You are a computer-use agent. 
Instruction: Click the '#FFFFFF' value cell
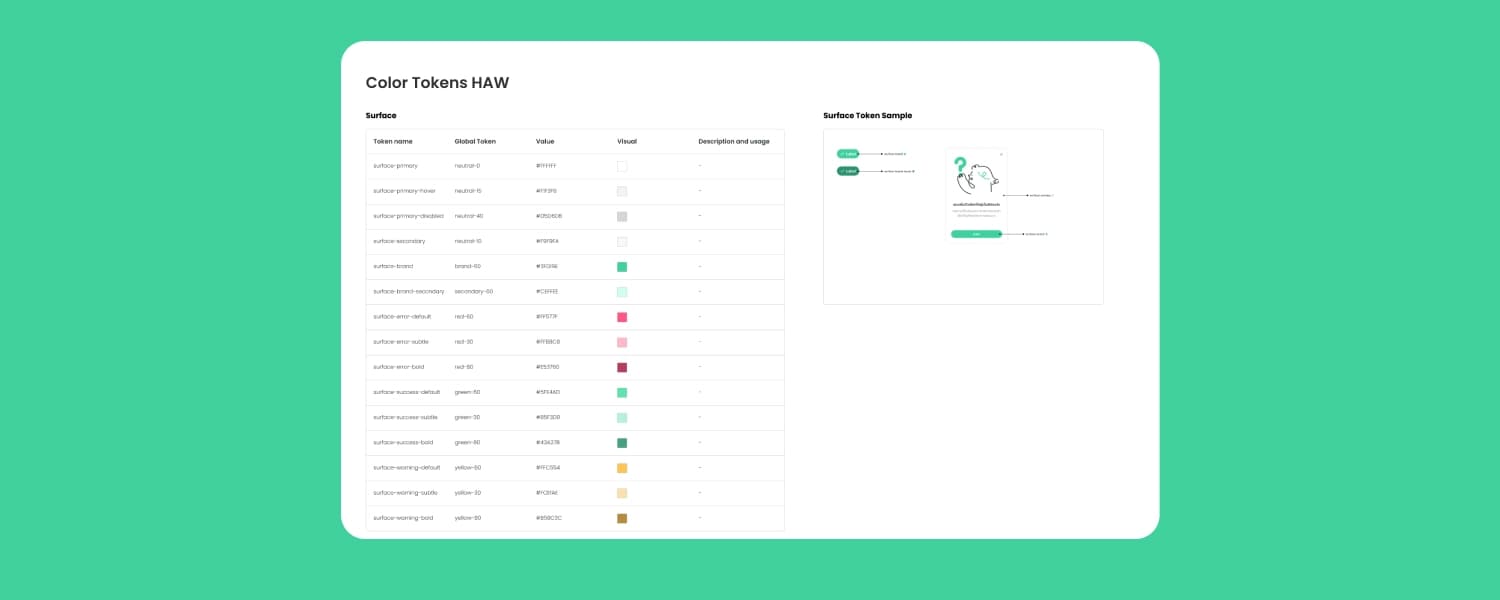pyautogui.click(x=546, y=166)
